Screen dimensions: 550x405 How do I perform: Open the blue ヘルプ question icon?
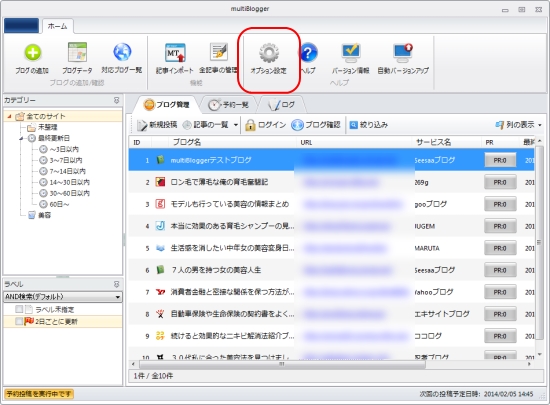(308, 53)
